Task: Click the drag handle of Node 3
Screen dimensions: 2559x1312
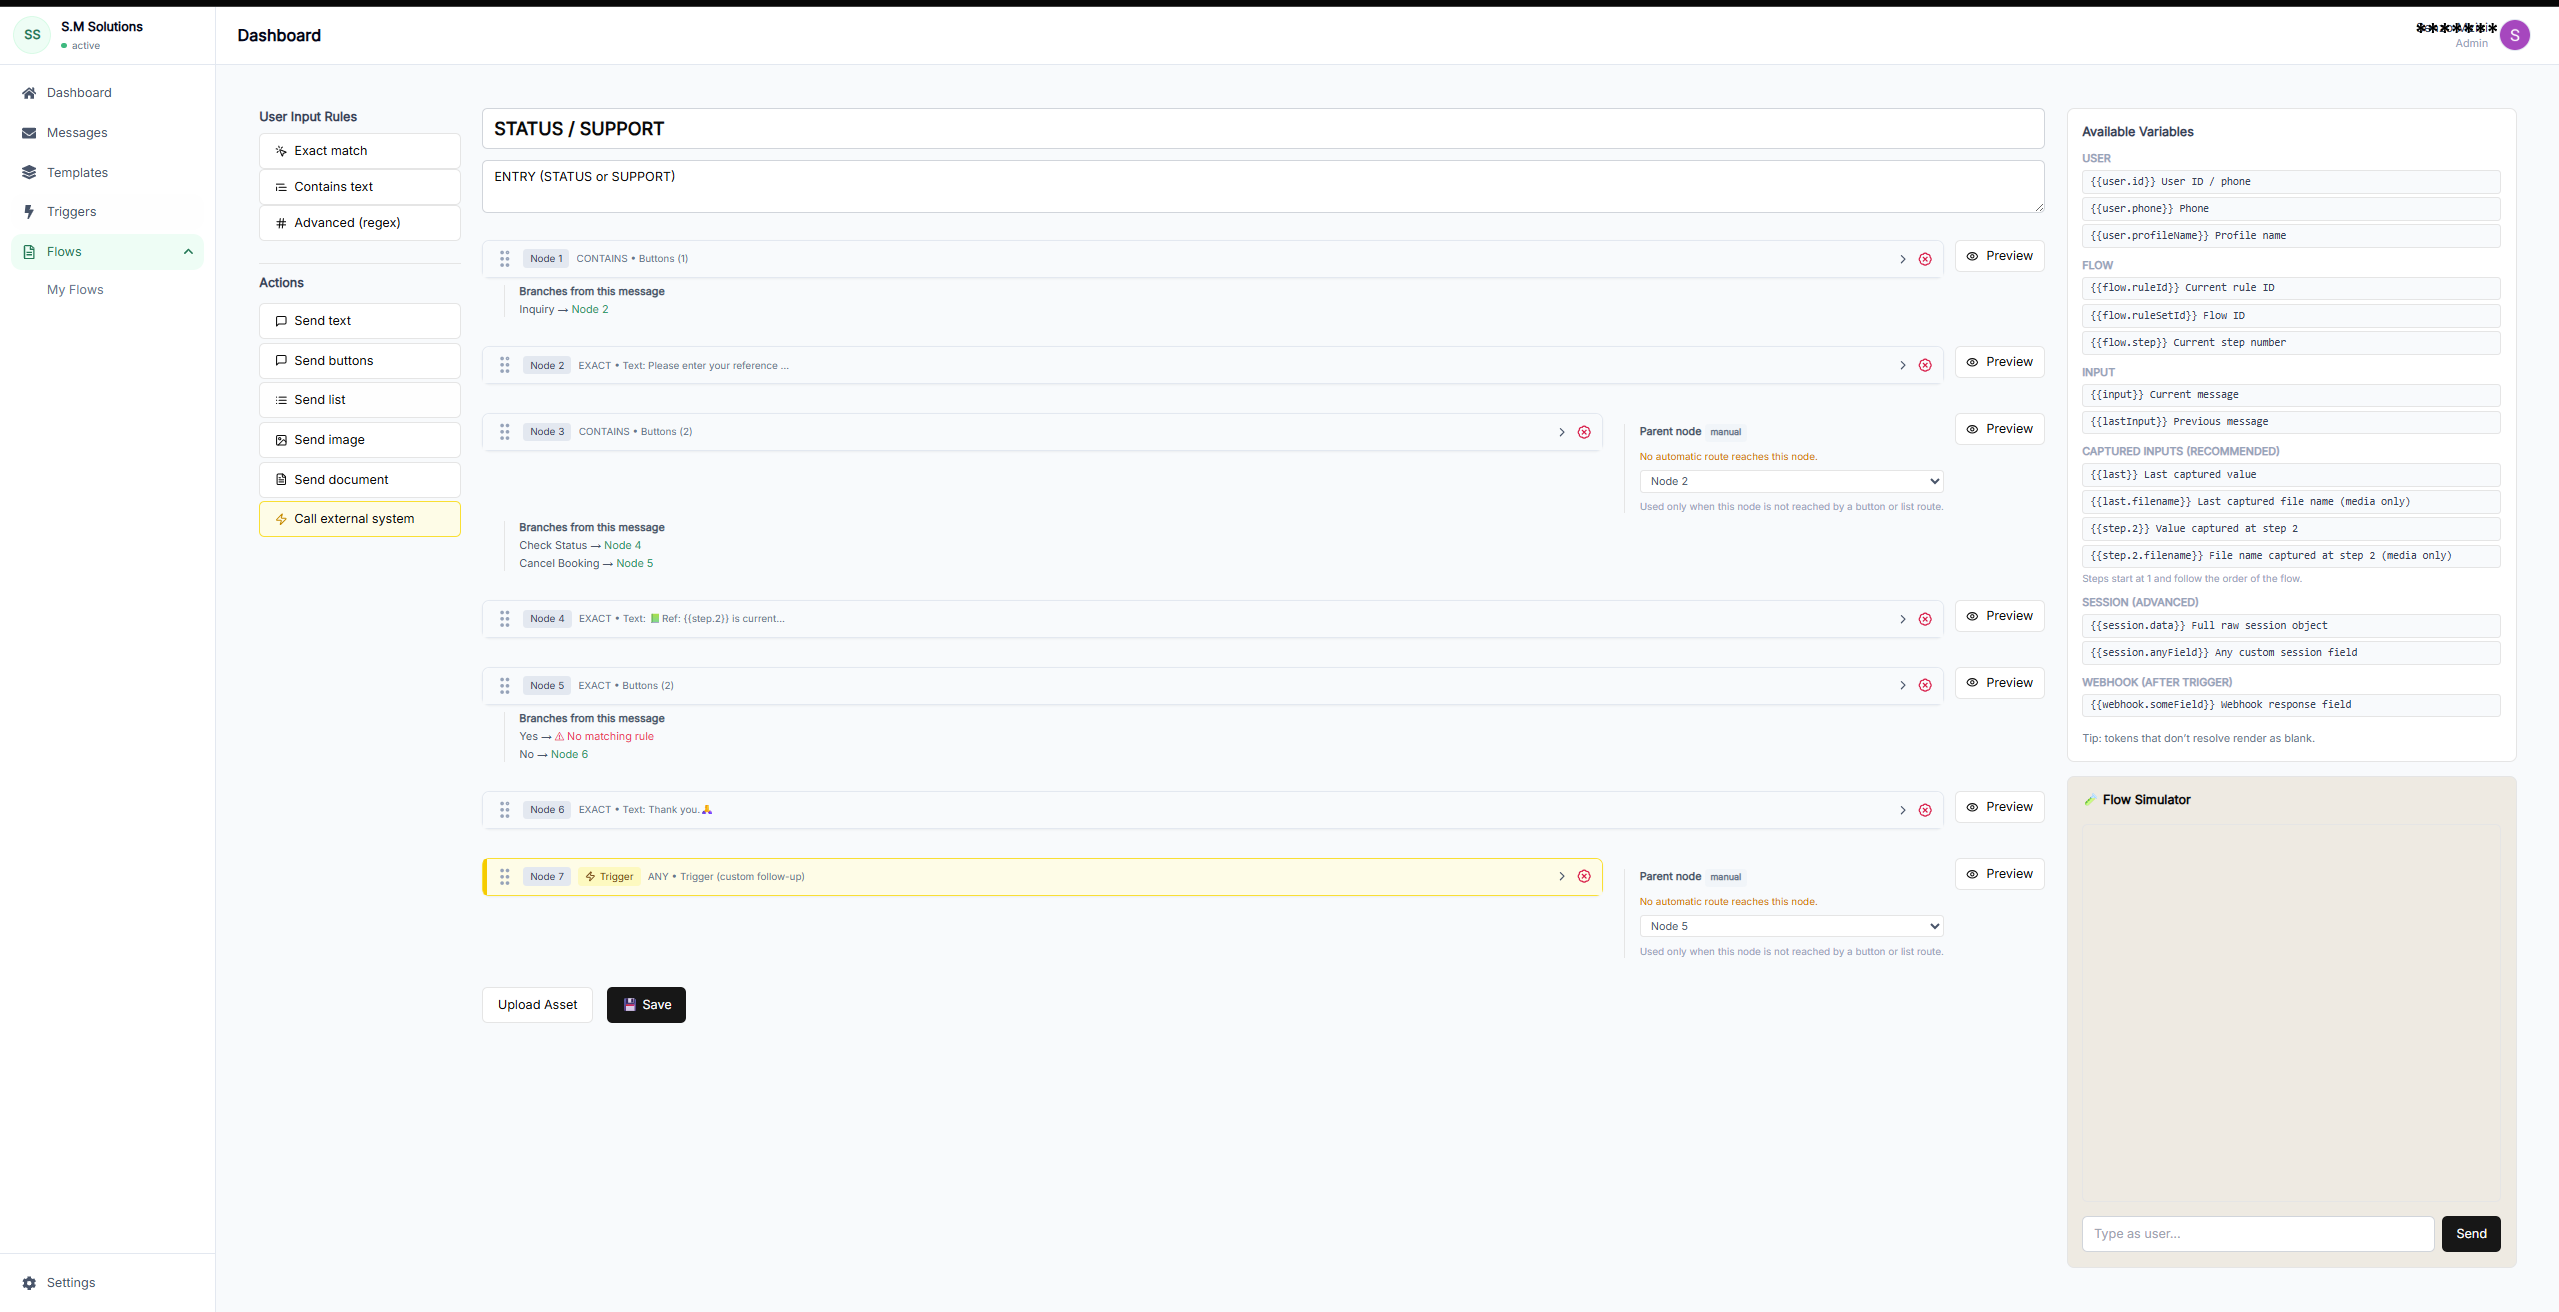Action: (505, 432)
